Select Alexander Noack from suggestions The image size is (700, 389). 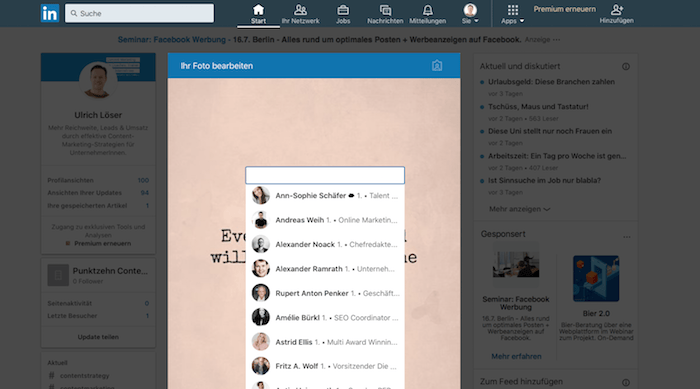coord(325,244)
